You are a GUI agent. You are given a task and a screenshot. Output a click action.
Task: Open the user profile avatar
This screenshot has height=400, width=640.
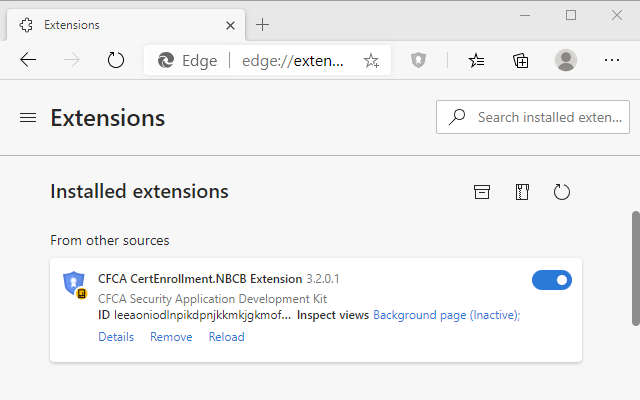tap(566, 60)
